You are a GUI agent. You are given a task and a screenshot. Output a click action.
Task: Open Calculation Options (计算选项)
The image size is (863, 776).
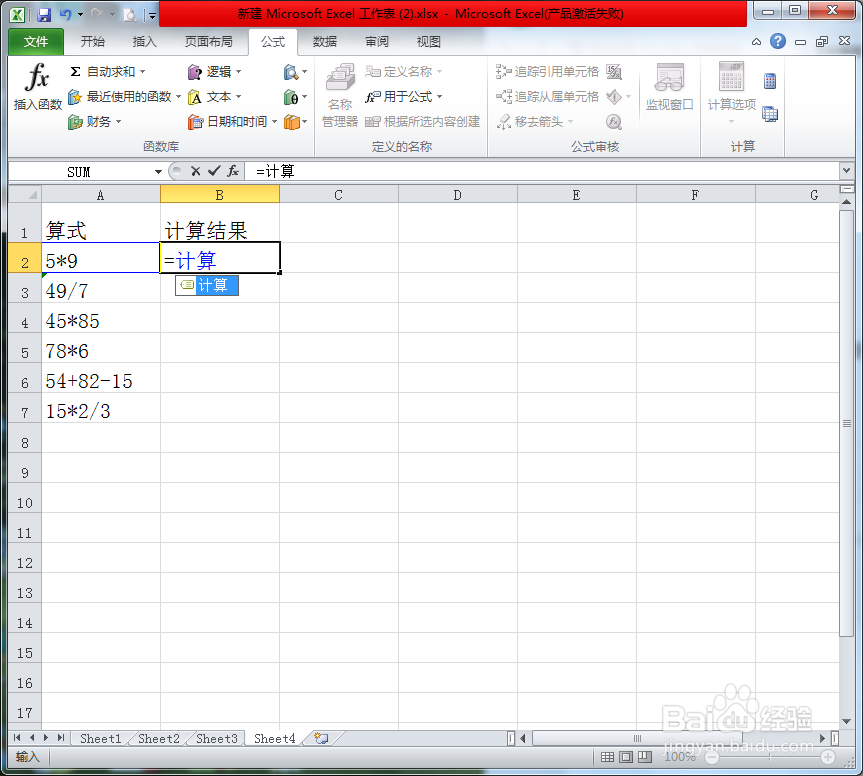click(x=731, y=92)
